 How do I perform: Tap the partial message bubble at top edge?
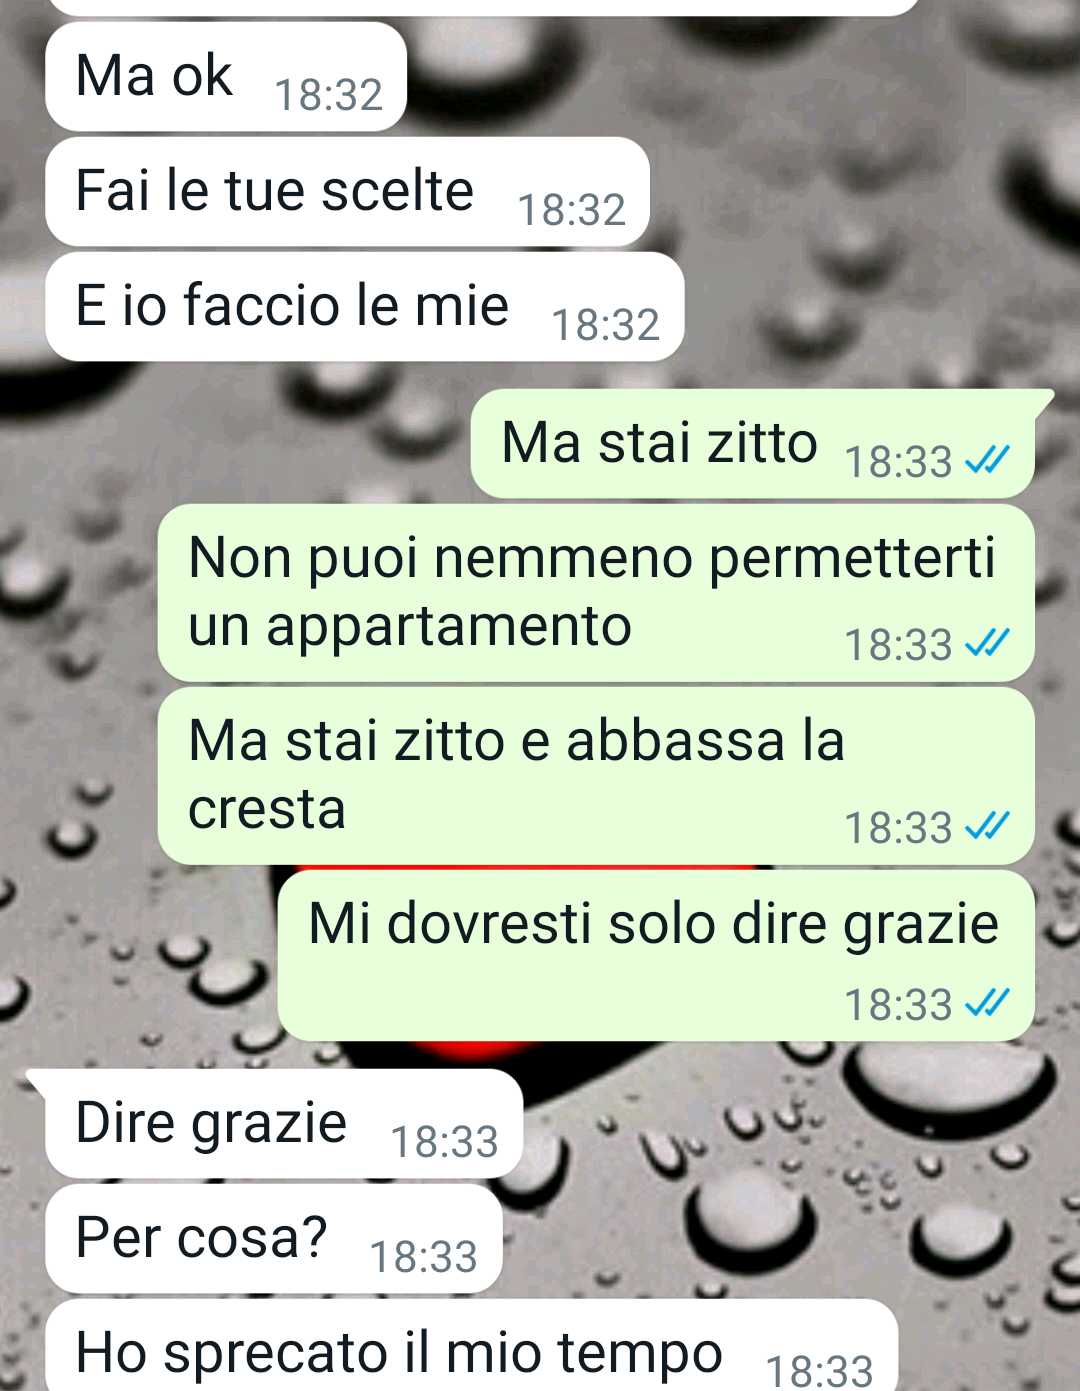click(x=483, y=7)
